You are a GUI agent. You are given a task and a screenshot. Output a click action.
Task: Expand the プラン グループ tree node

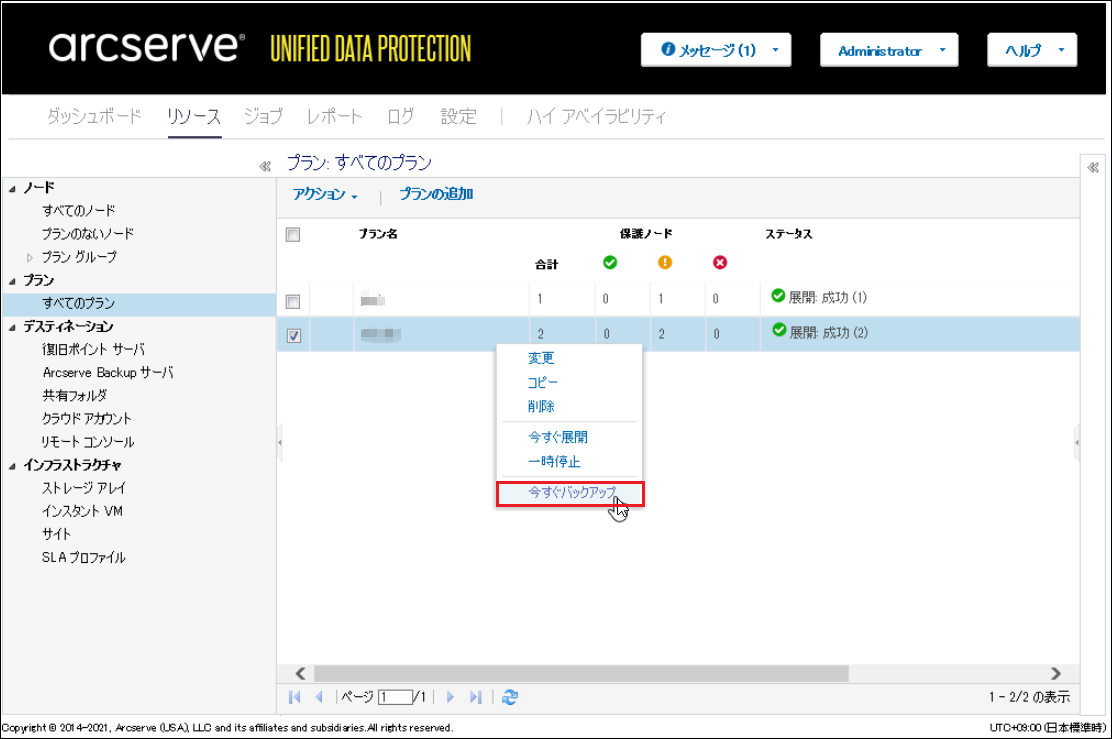30,257
